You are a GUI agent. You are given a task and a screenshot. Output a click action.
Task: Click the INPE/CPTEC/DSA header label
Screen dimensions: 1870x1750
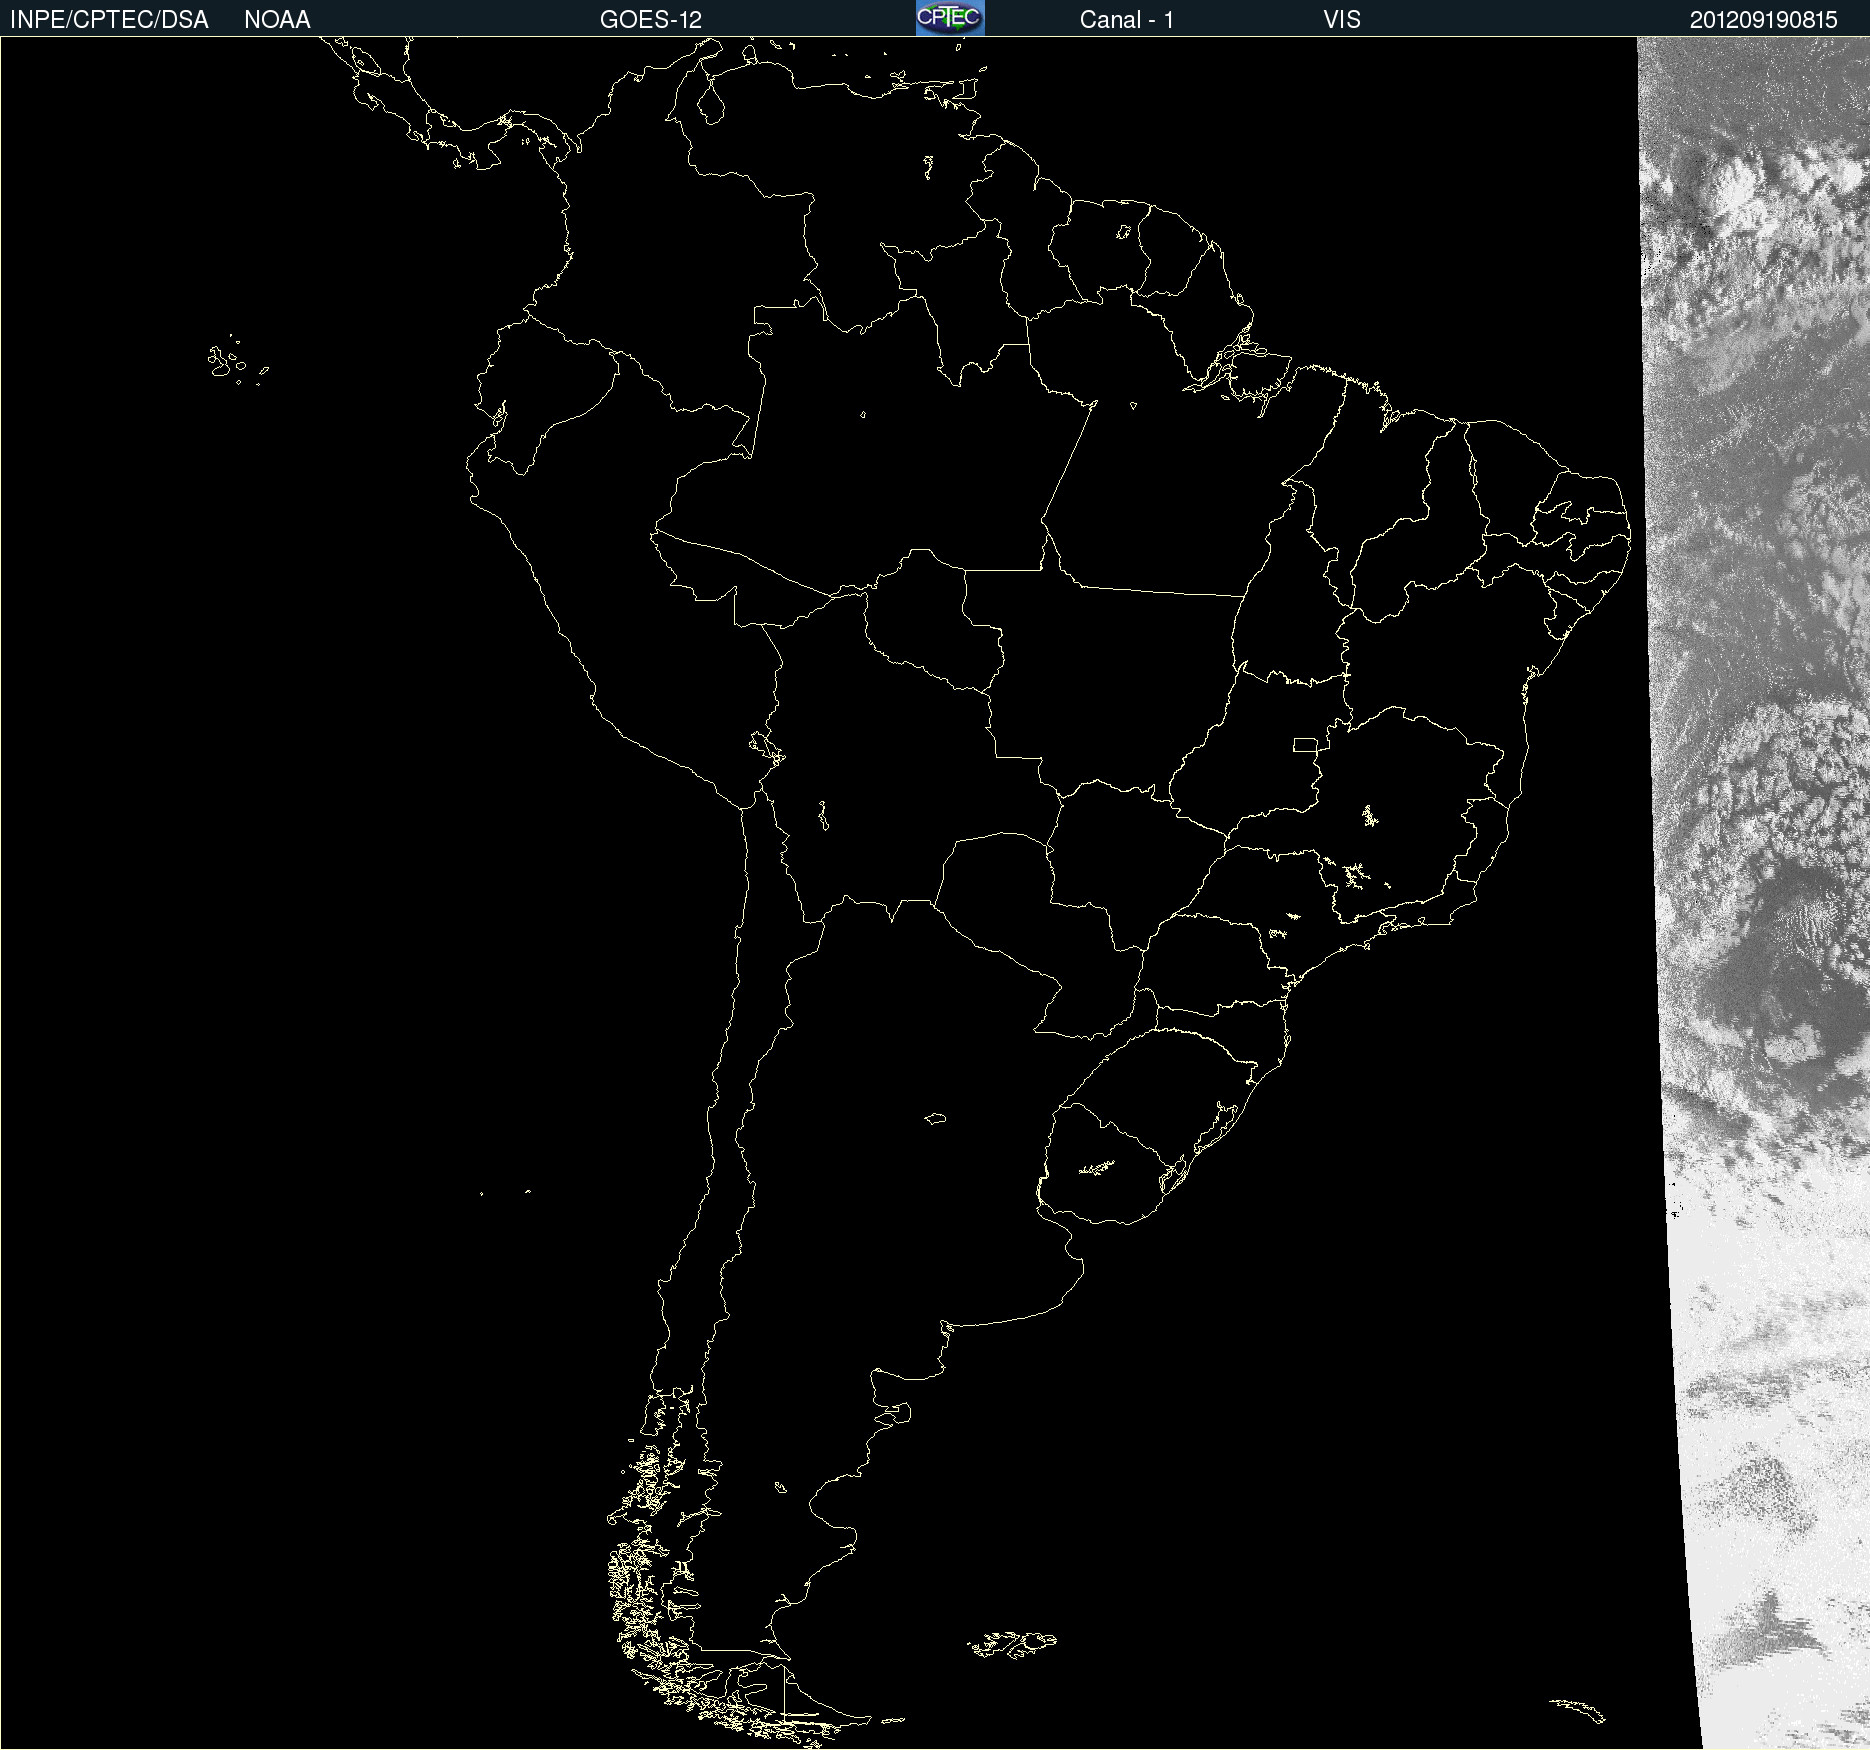click(x=109, y=20)
